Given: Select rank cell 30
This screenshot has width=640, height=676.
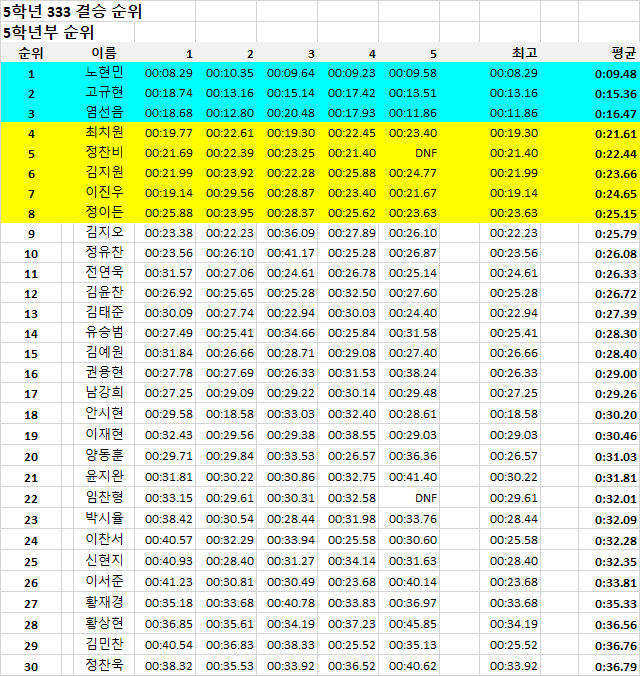Looking at the screenshot, I should click(31, 667).
